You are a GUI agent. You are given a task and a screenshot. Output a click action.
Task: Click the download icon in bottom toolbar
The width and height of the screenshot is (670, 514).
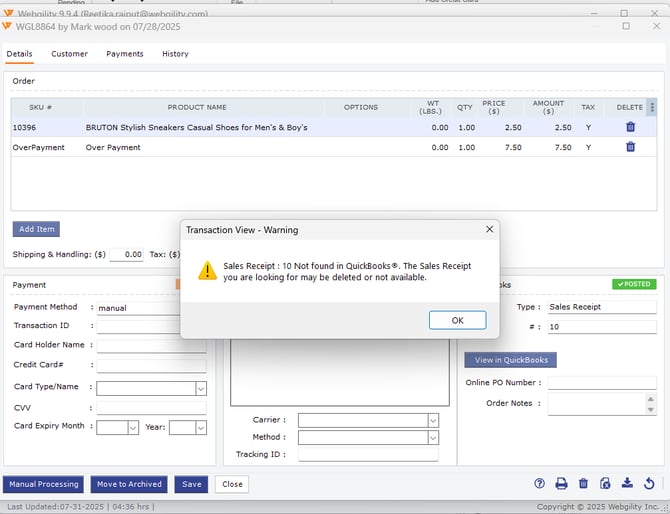click(627, 484)
